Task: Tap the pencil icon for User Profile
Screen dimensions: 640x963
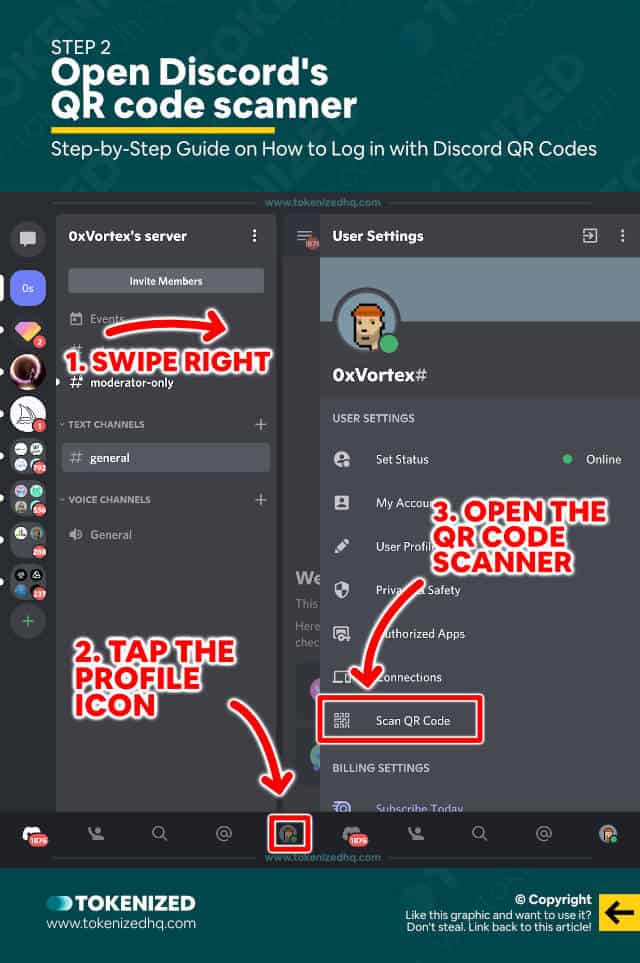Action: pyautogui.click(x=342, y=546)
